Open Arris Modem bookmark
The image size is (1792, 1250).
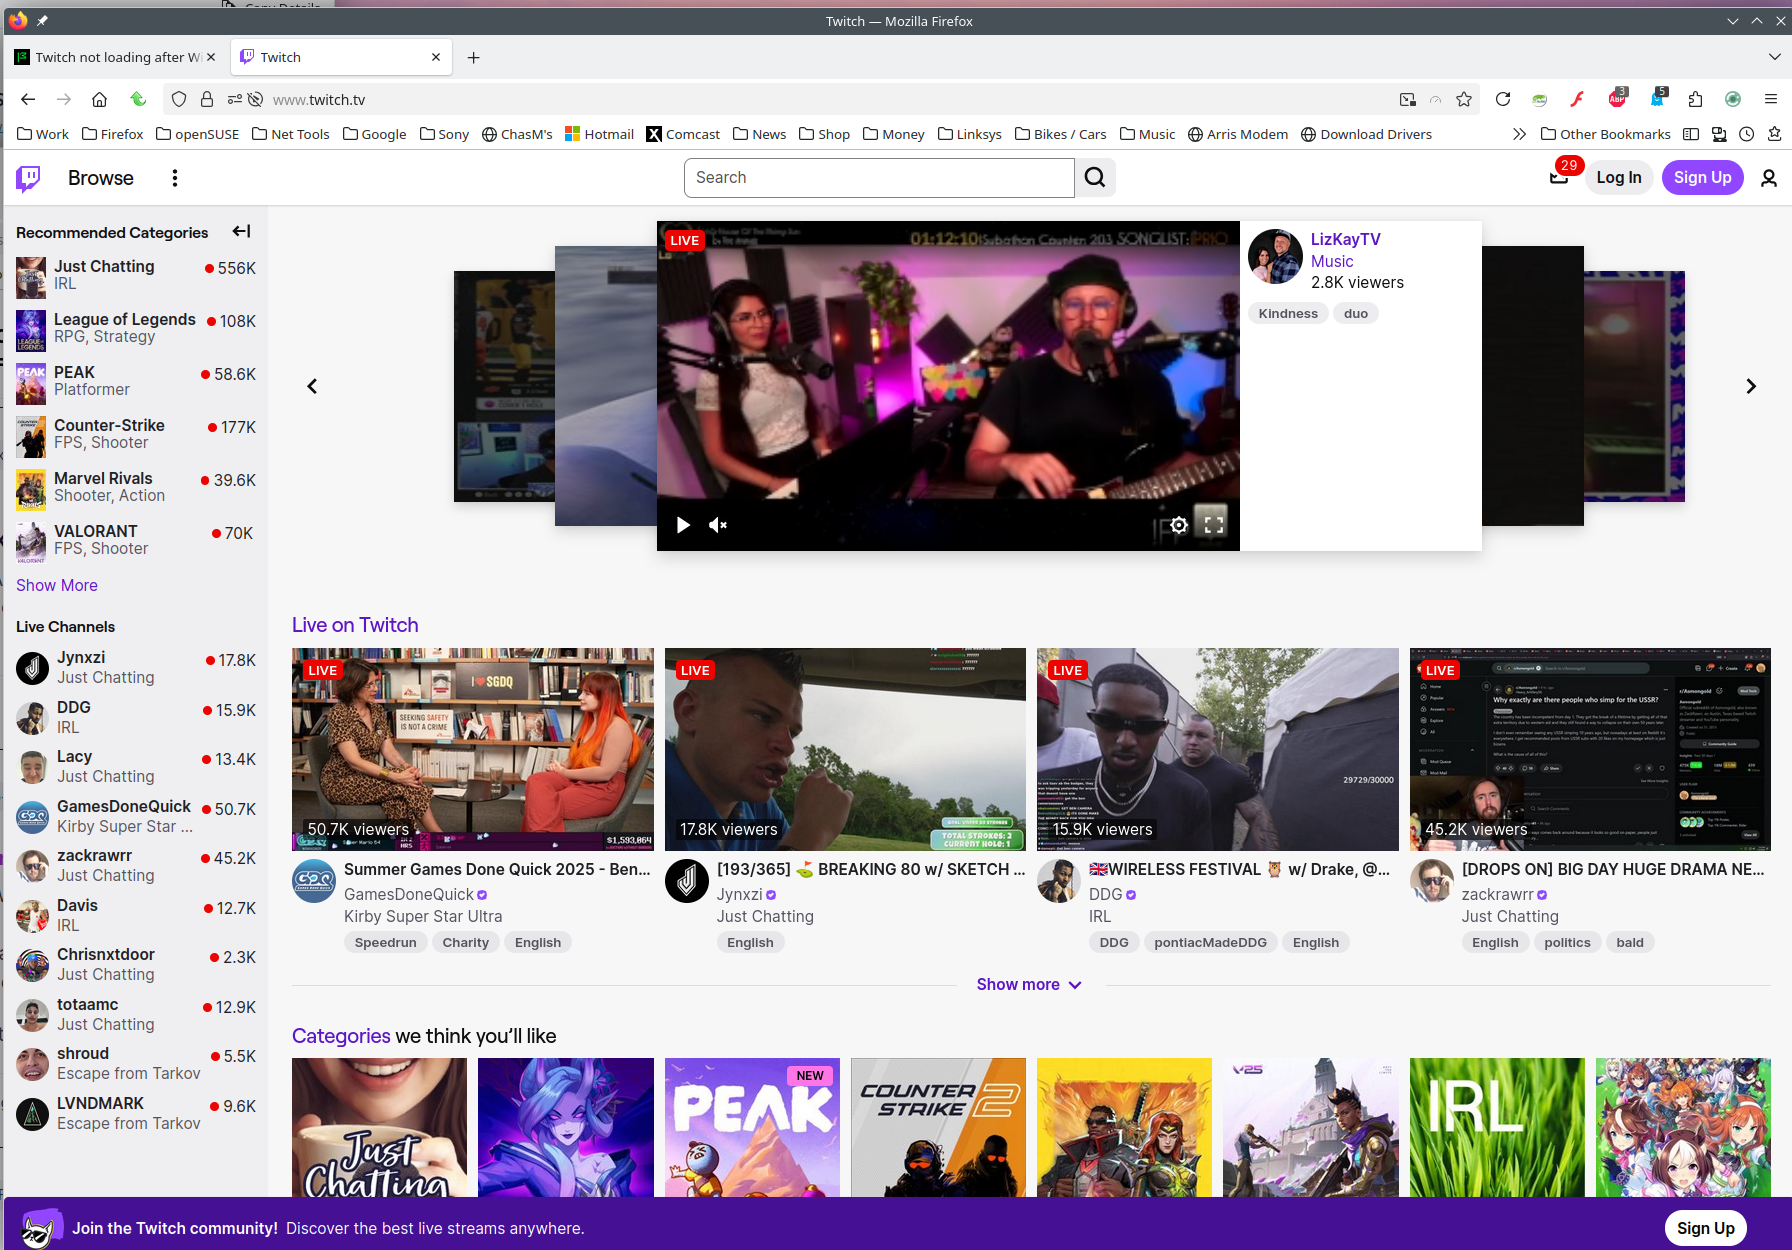coord(1237,134)
